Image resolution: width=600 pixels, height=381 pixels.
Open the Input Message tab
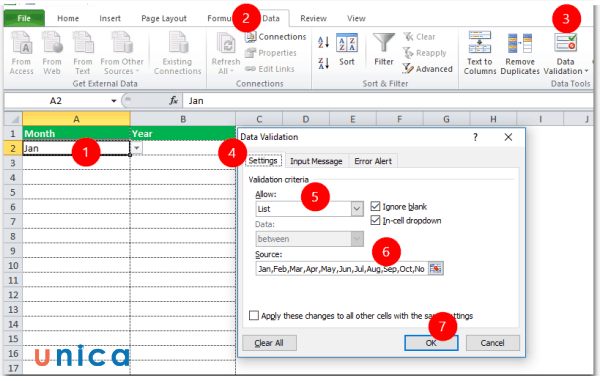[316, 161]
